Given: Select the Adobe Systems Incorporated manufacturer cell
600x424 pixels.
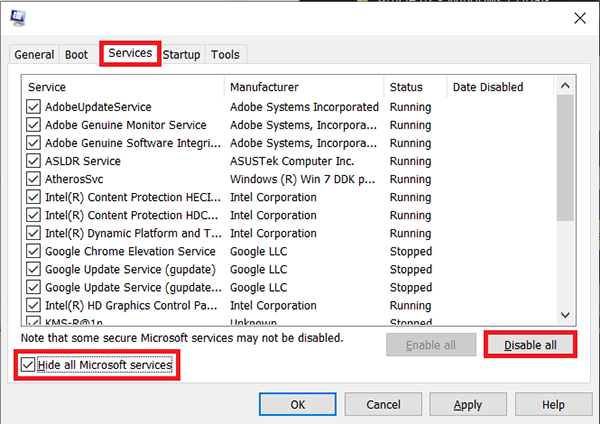Looking at the screenshot, I should tap(304, 107).
